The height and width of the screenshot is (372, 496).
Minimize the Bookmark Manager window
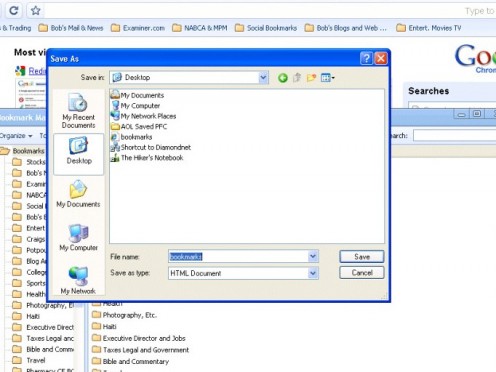point(462,114)
